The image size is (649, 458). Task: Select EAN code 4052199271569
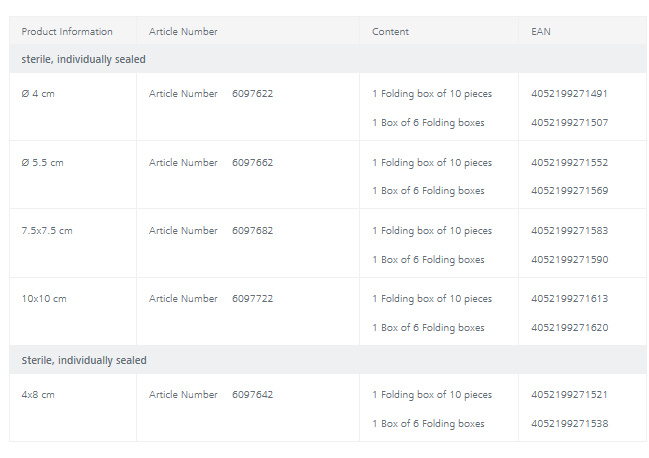click(569, 191)
